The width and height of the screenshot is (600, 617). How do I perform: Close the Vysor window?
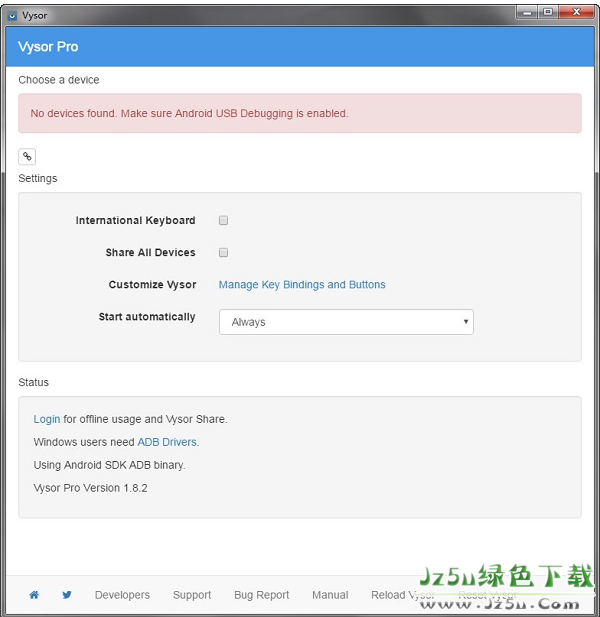point(576,13)
